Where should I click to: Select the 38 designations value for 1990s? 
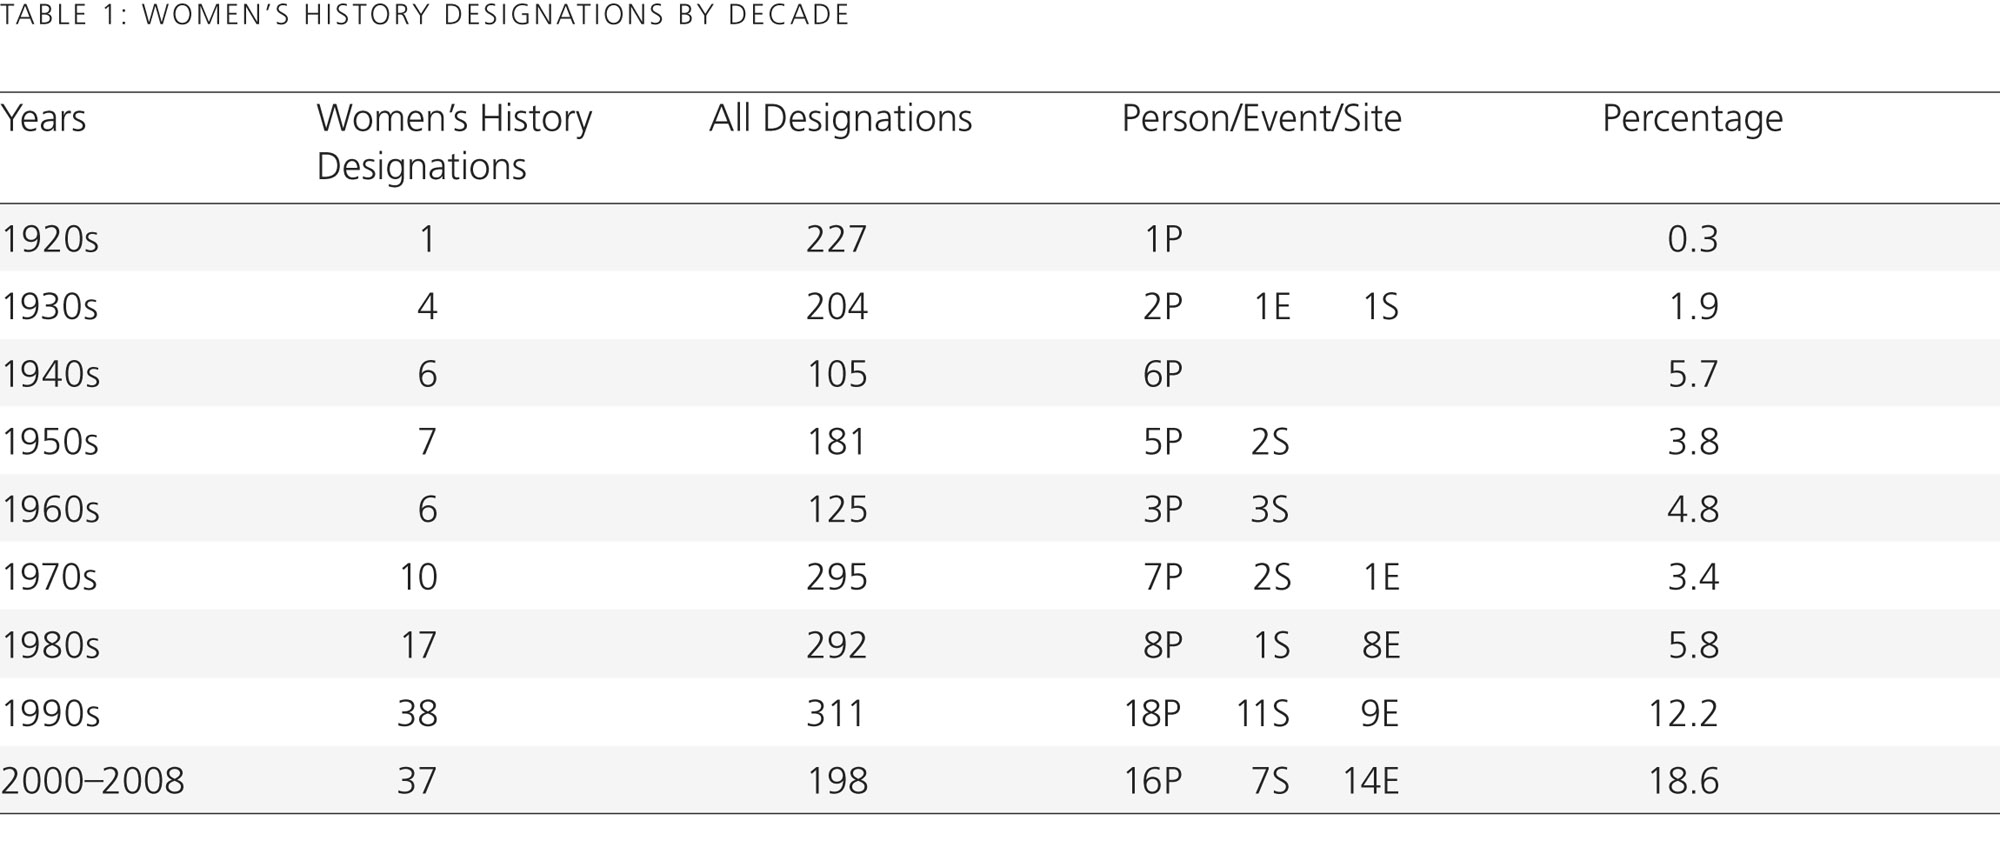417,713
